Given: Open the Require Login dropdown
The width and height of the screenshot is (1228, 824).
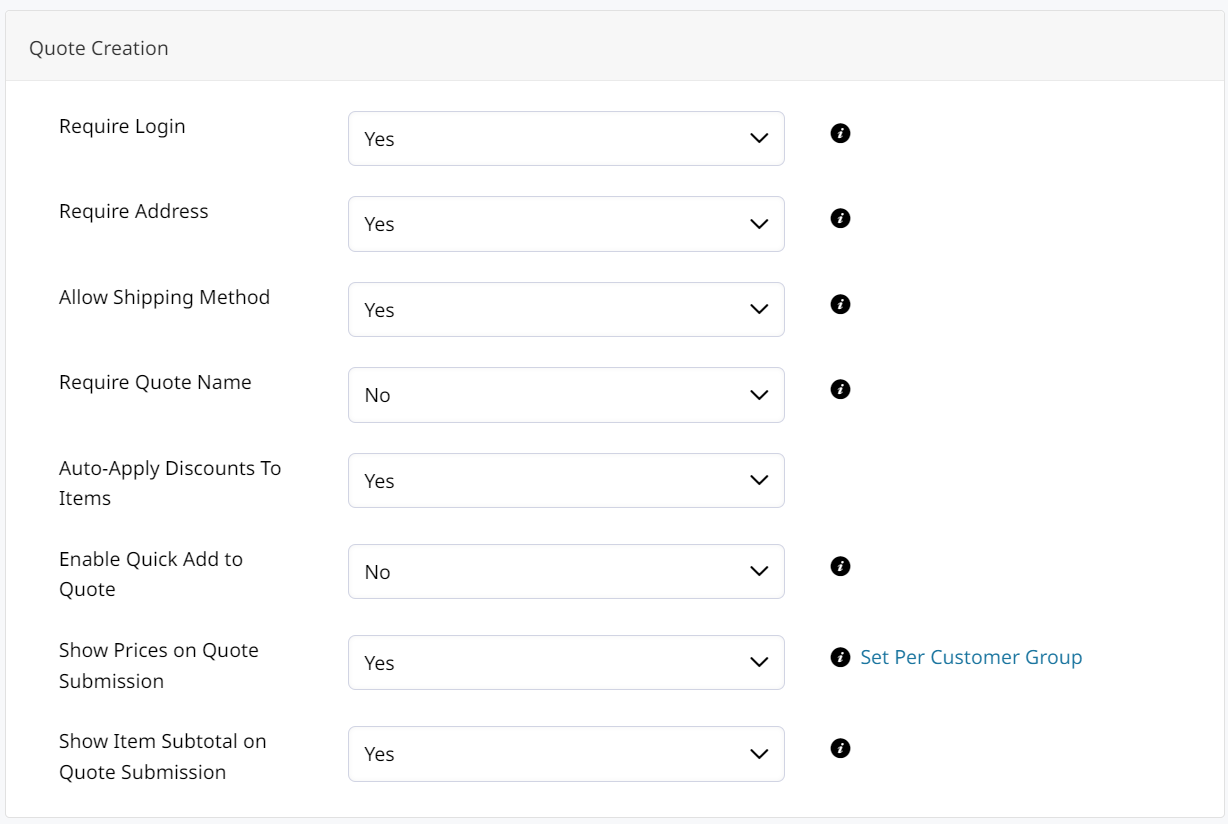Looking at the screenshot, I should [566, 139].
